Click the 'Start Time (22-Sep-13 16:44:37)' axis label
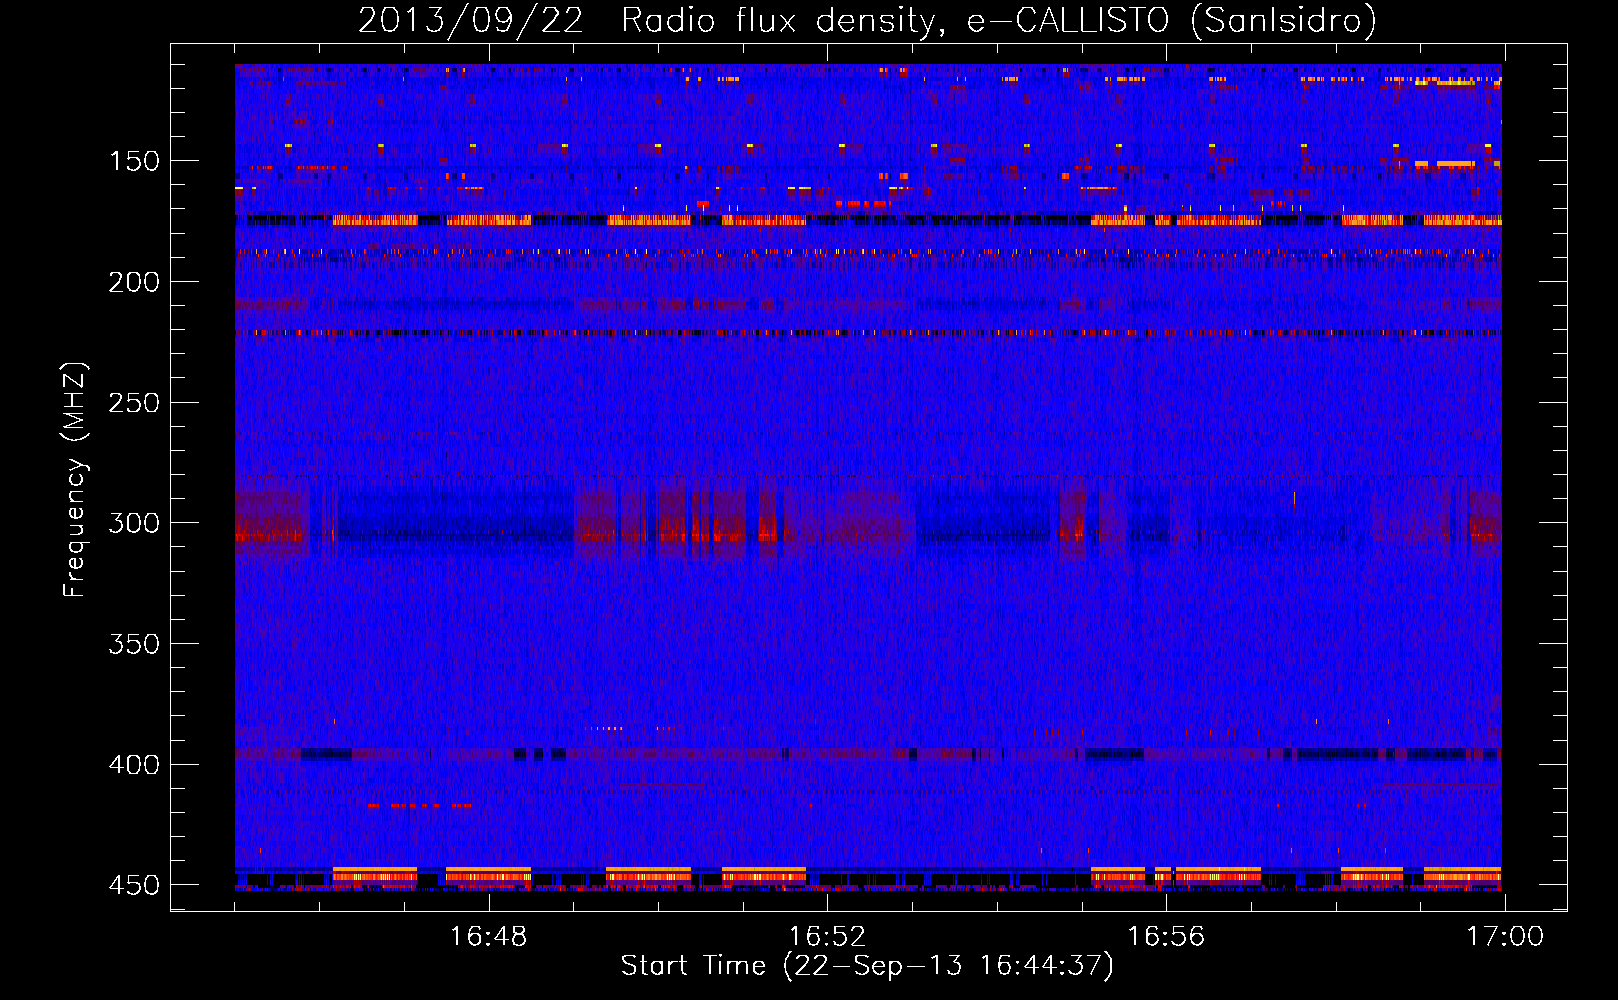This screenshot has width=1618, height=1000. [867, 966]
